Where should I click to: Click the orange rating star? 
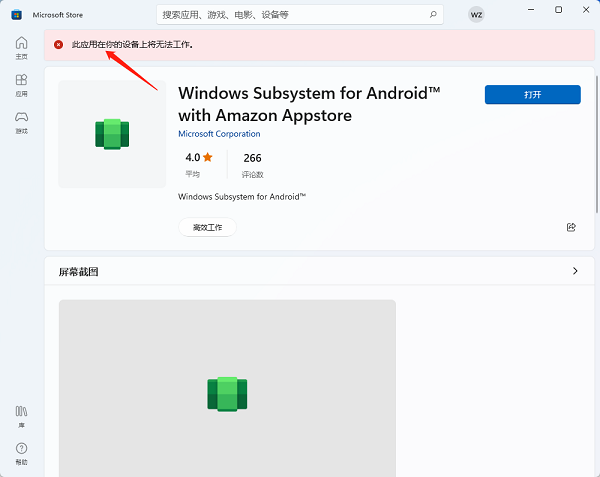click(x=208, y=157)
